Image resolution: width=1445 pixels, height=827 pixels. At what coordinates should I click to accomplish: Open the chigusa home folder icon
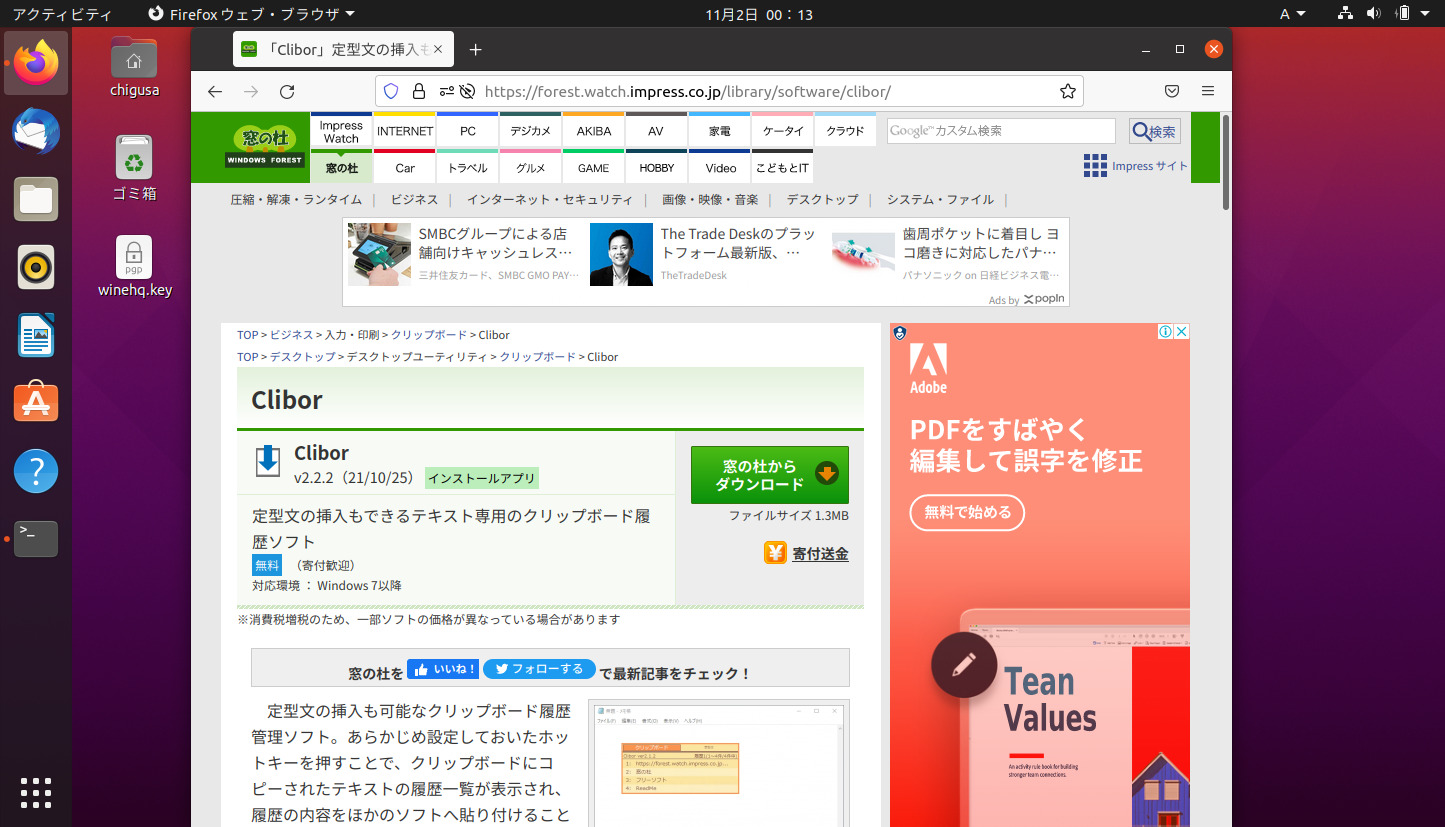click(x=134, y=67)
